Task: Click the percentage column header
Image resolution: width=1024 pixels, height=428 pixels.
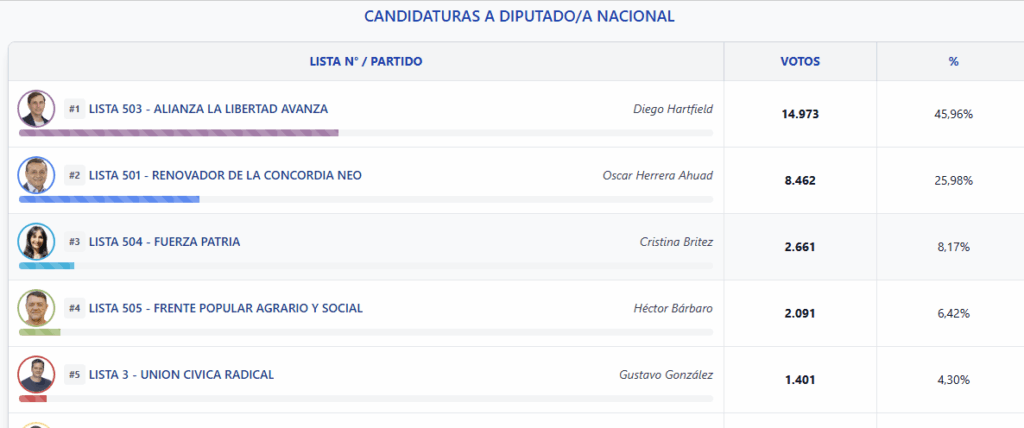Action: 953,62
